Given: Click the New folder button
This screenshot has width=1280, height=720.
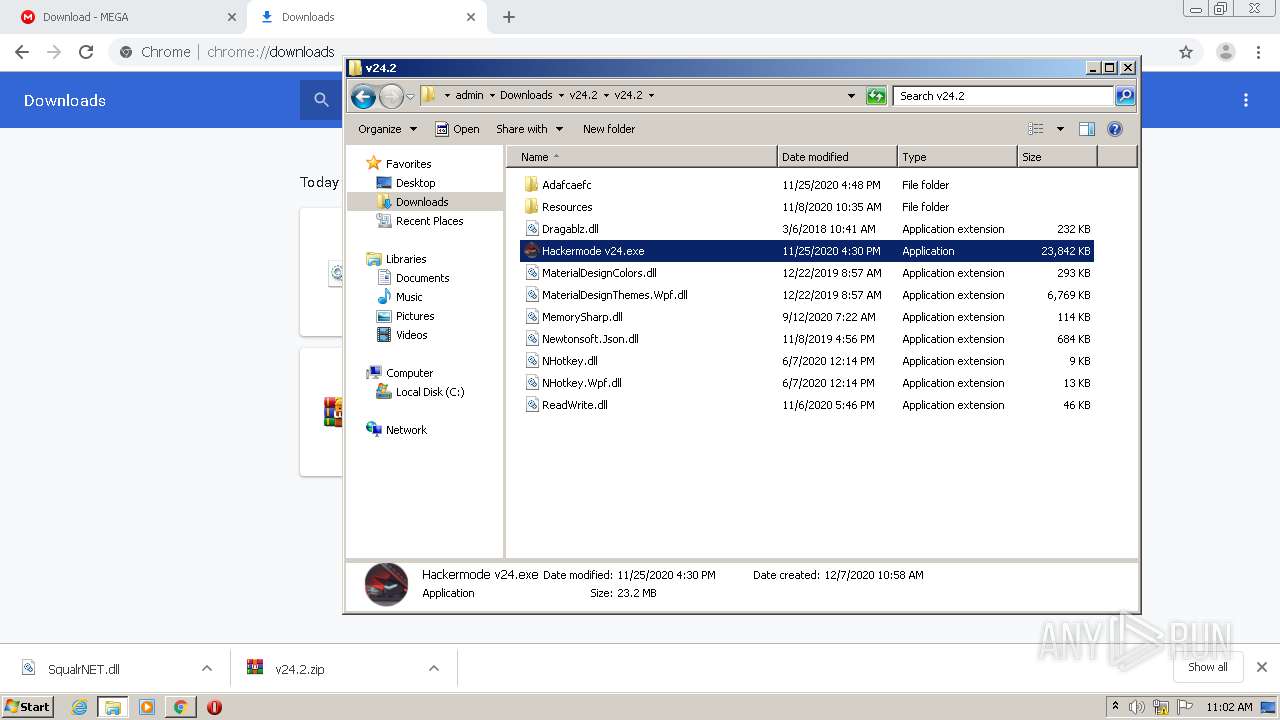Looking at the screenshot, I should [609, 129].
